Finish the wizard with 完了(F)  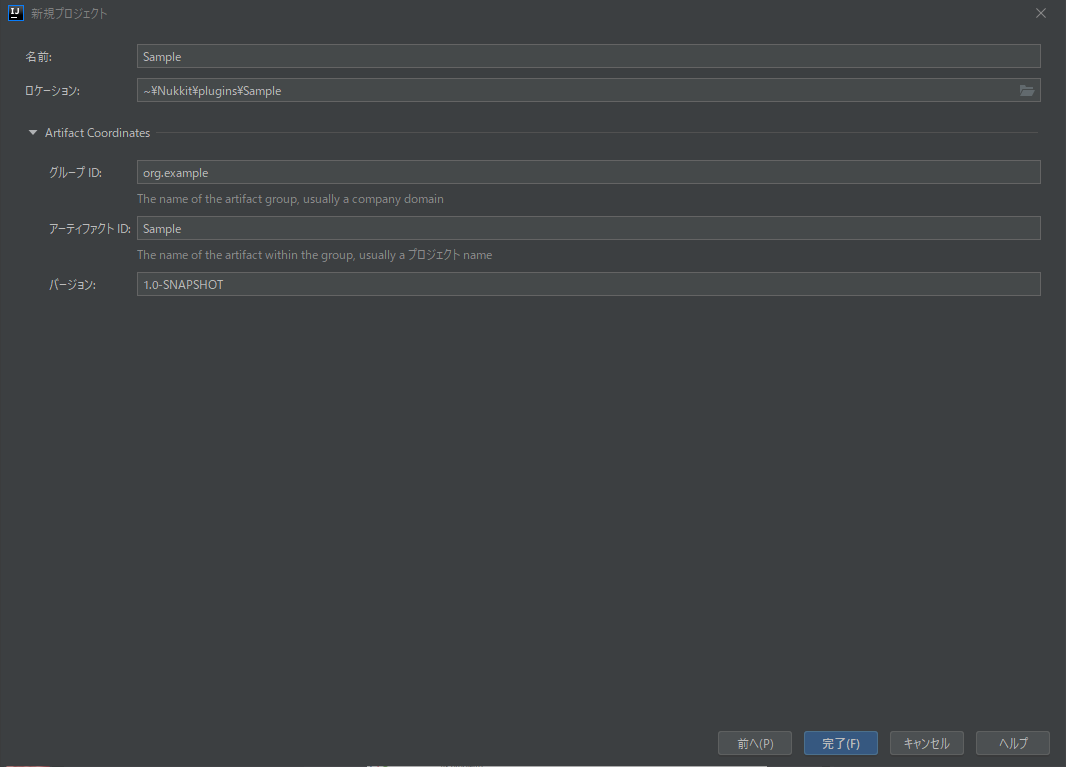(x=841, y=743)
